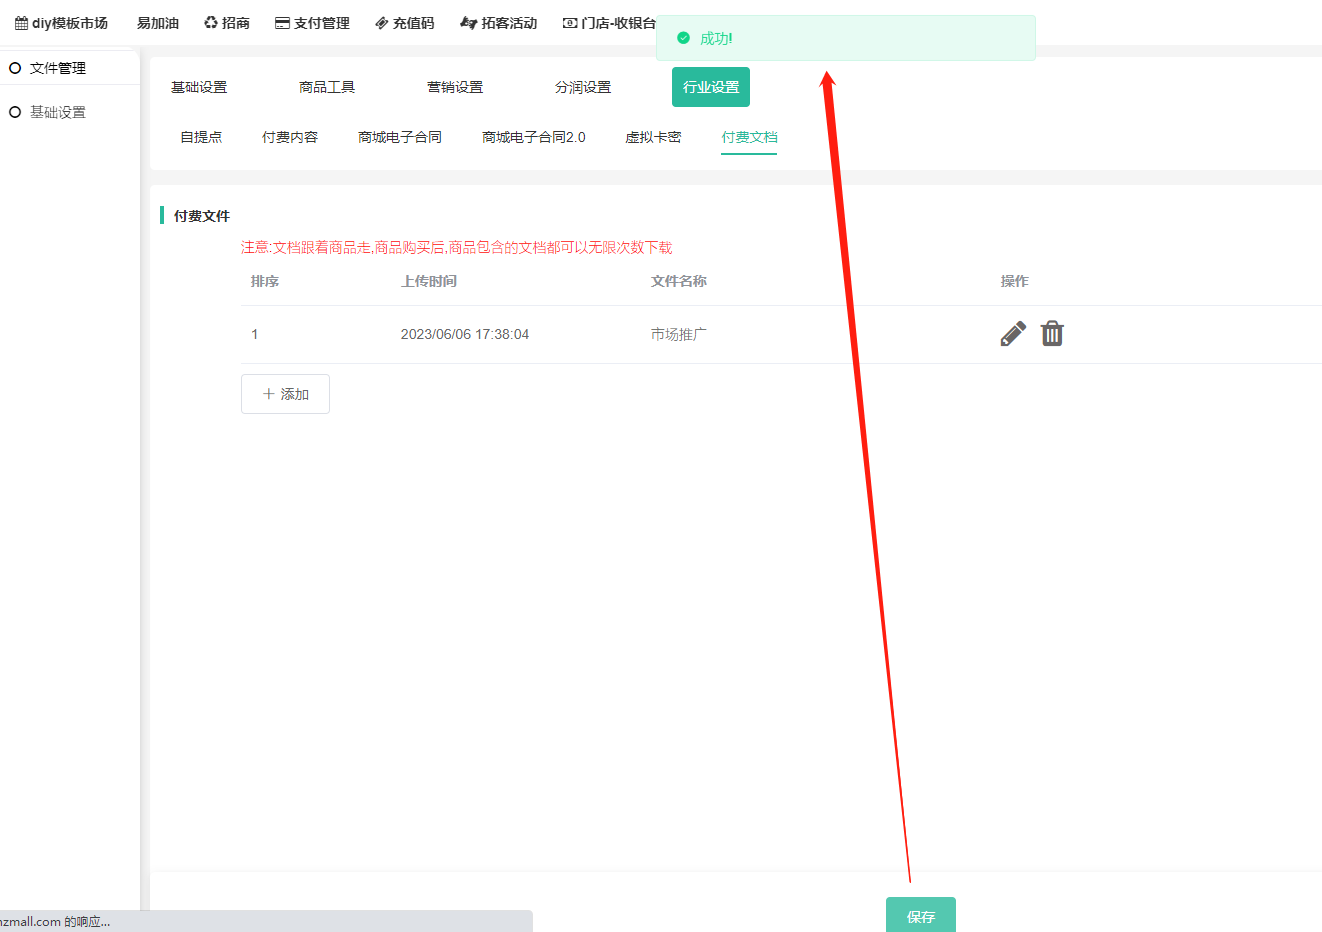Open 拓客活动 in the top bar
This screenshot has width=1322, height=932.
[499, 23]
